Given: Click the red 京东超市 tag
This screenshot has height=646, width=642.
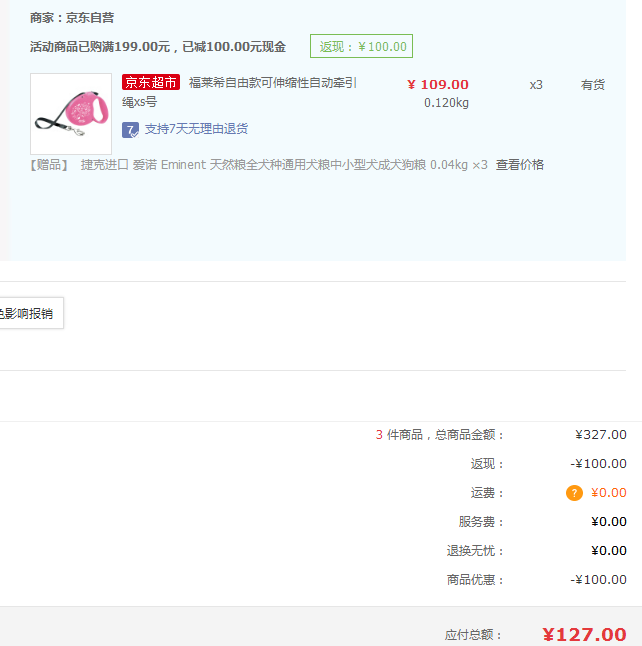Looking at the screenshot, I should tap(151, 82).
